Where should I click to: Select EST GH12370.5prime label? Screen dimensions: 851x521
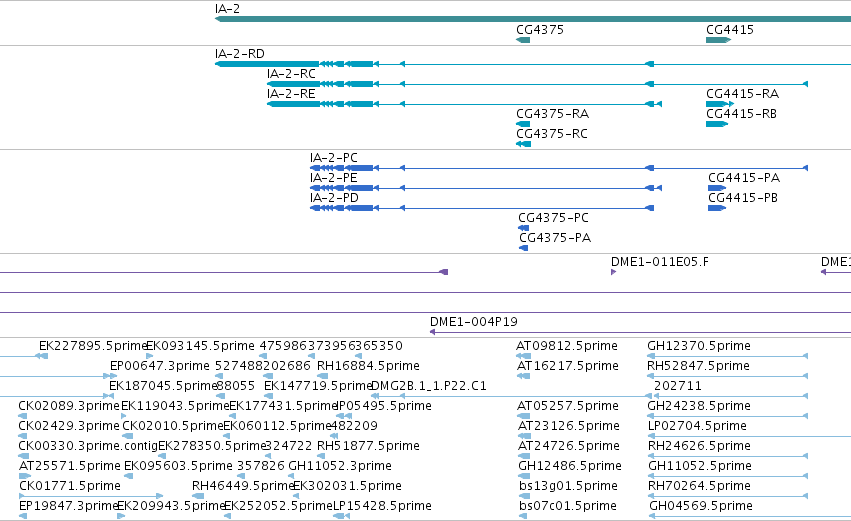[x=698, y=346]
